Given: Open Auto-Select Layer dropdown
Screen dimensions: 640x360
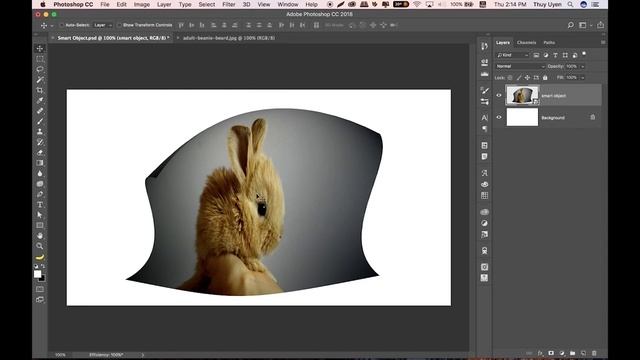Looking at the screenshot, I should pos(102,25).
